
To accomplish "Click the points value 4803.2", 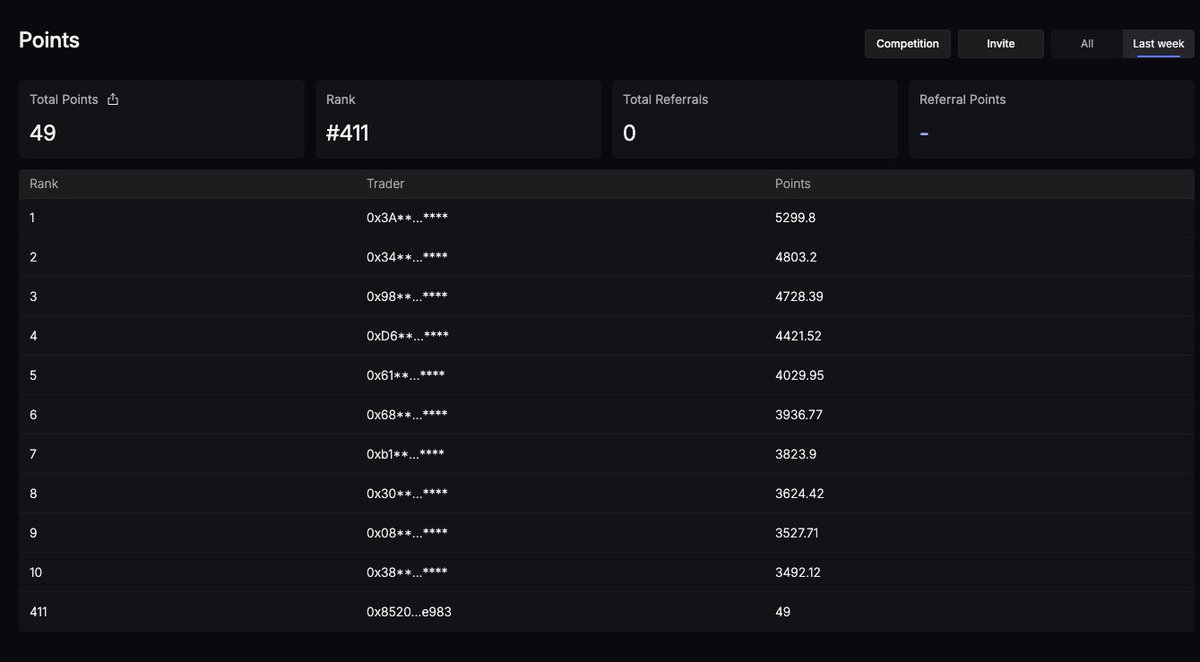I will pyautogui.click(x=796, y=257).
